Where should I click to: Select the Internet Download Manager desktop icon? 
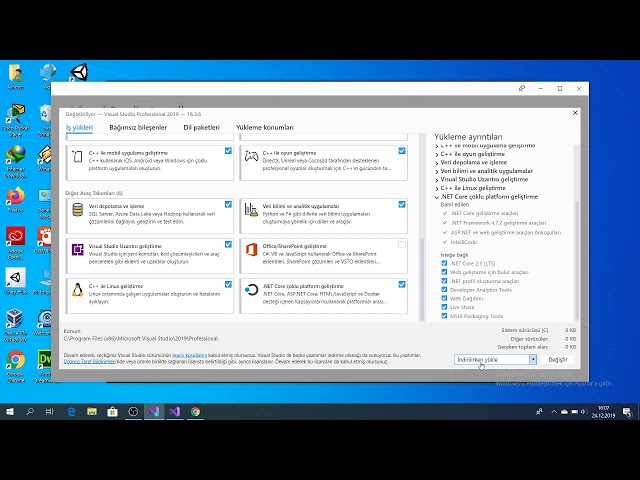click(16, 162)
